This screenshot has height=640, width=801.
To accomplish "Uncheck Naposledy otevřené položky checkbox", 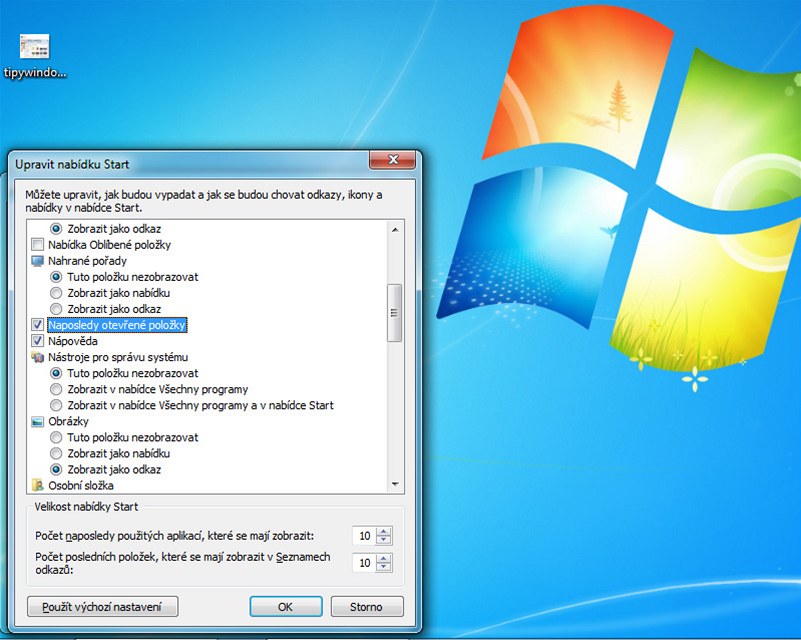I will coord(38,325).
